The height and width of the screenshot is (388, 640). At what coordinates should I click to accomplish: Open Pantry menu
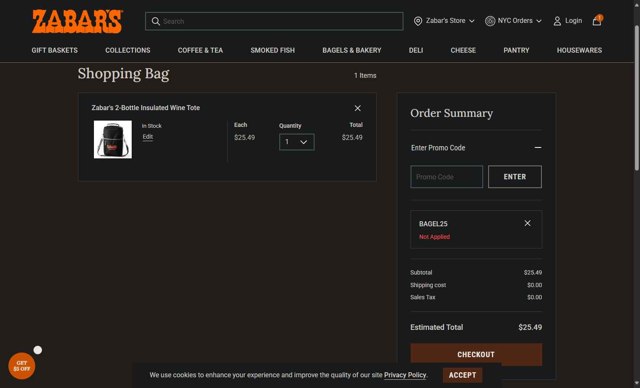pos(516,50)
